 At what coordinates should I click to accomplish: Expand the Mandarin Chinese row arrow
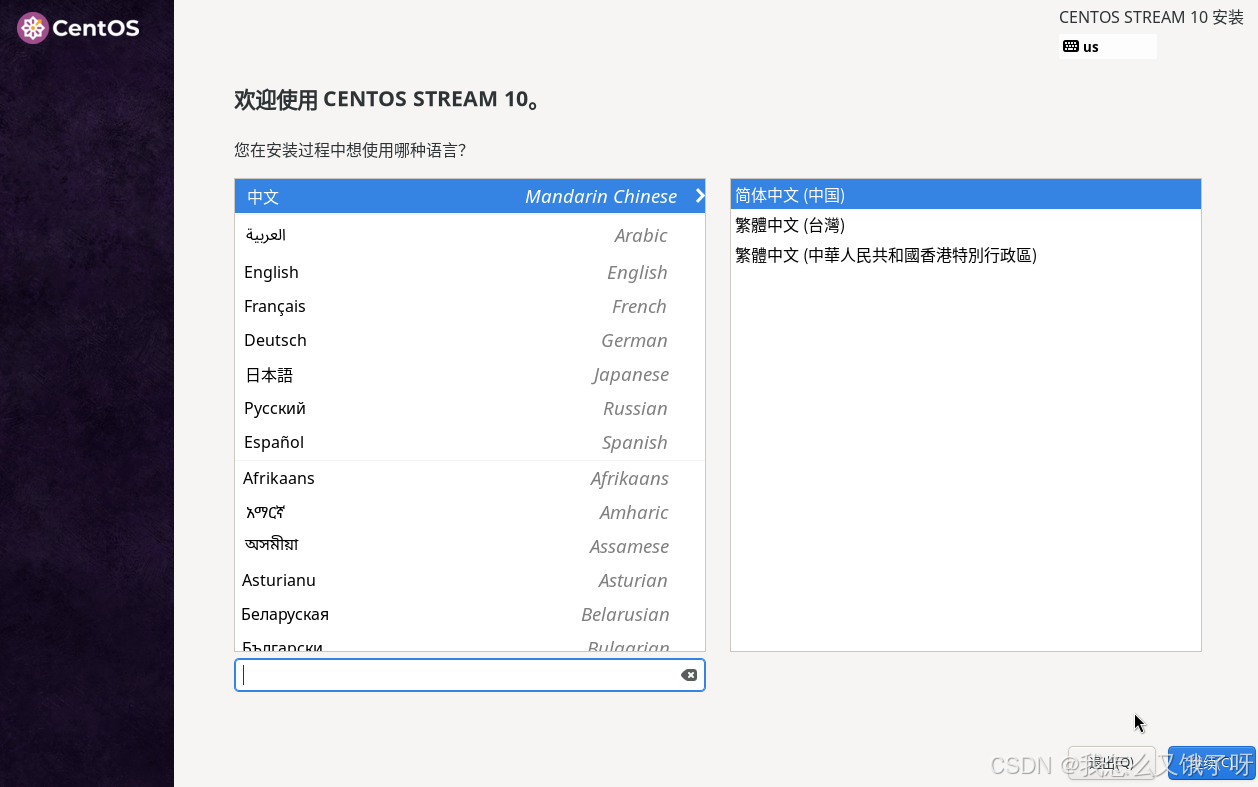[700, 196]
